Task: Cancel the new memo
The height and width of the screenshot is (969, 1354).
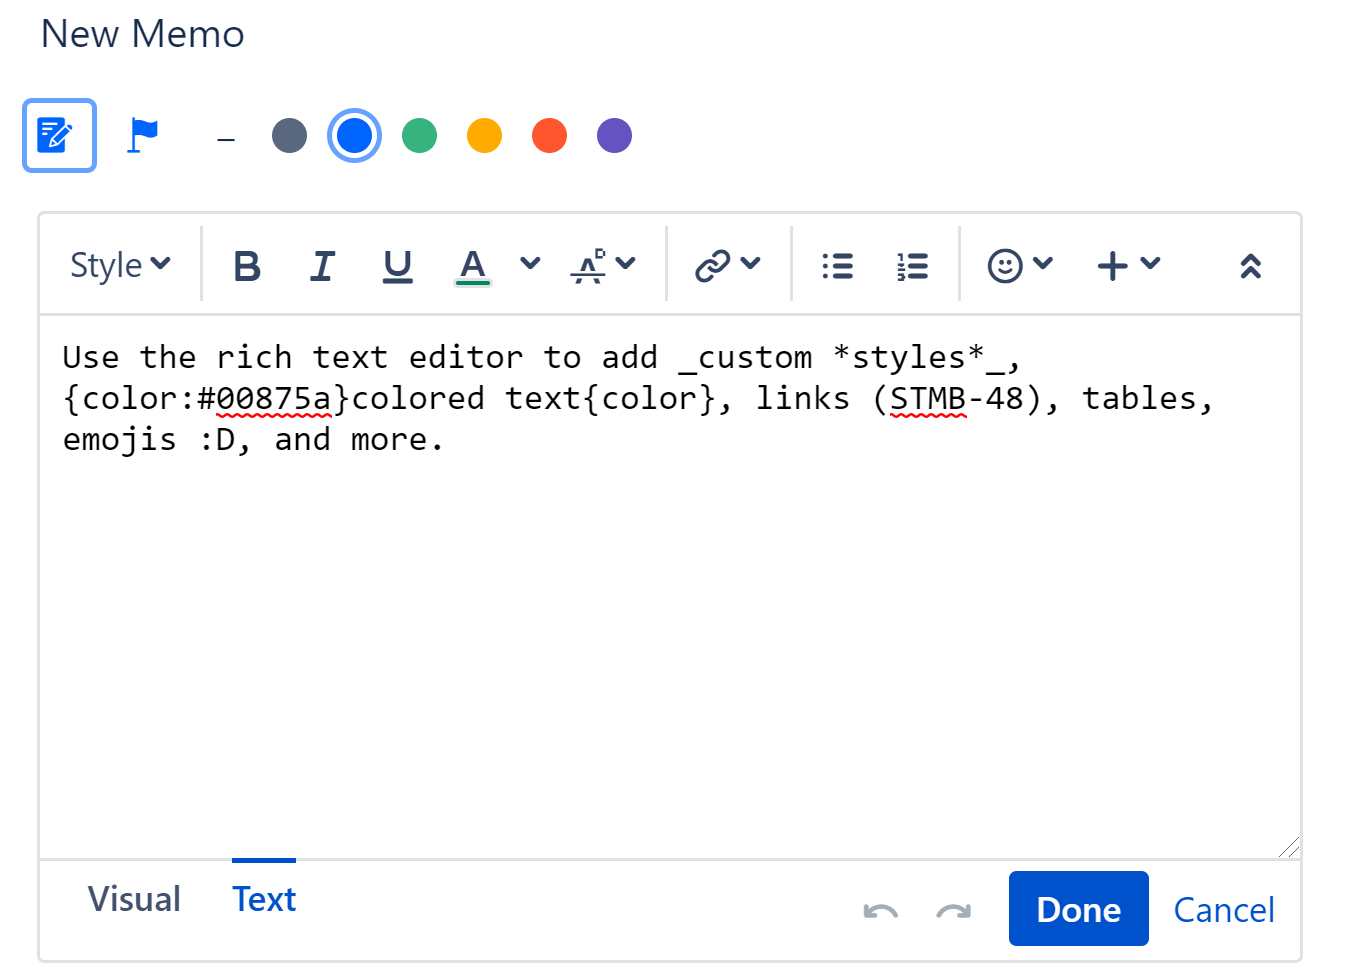Action: tap(1223, 910)
